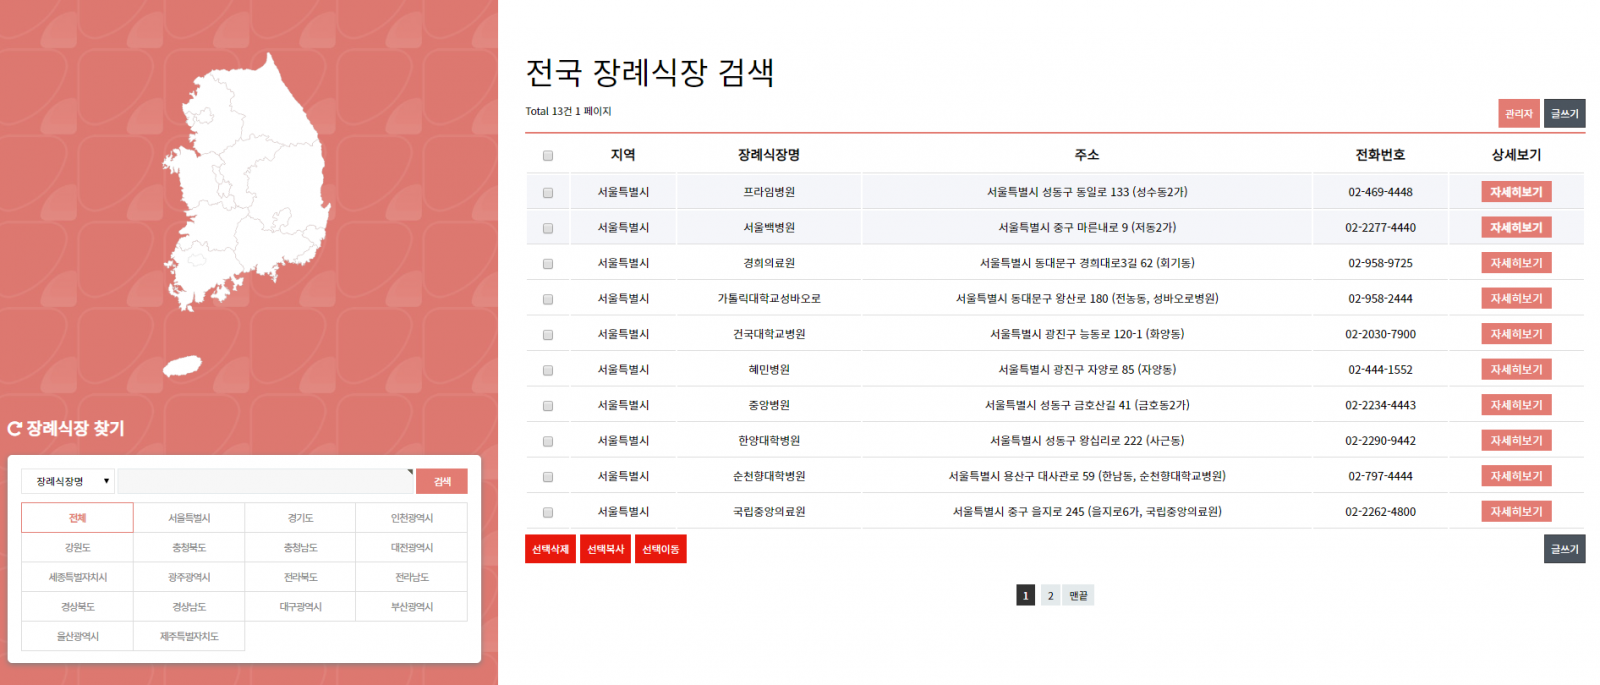Check the box for 프라임병원 row
This screenshot has width=1600, height=685.
[548, 193]
